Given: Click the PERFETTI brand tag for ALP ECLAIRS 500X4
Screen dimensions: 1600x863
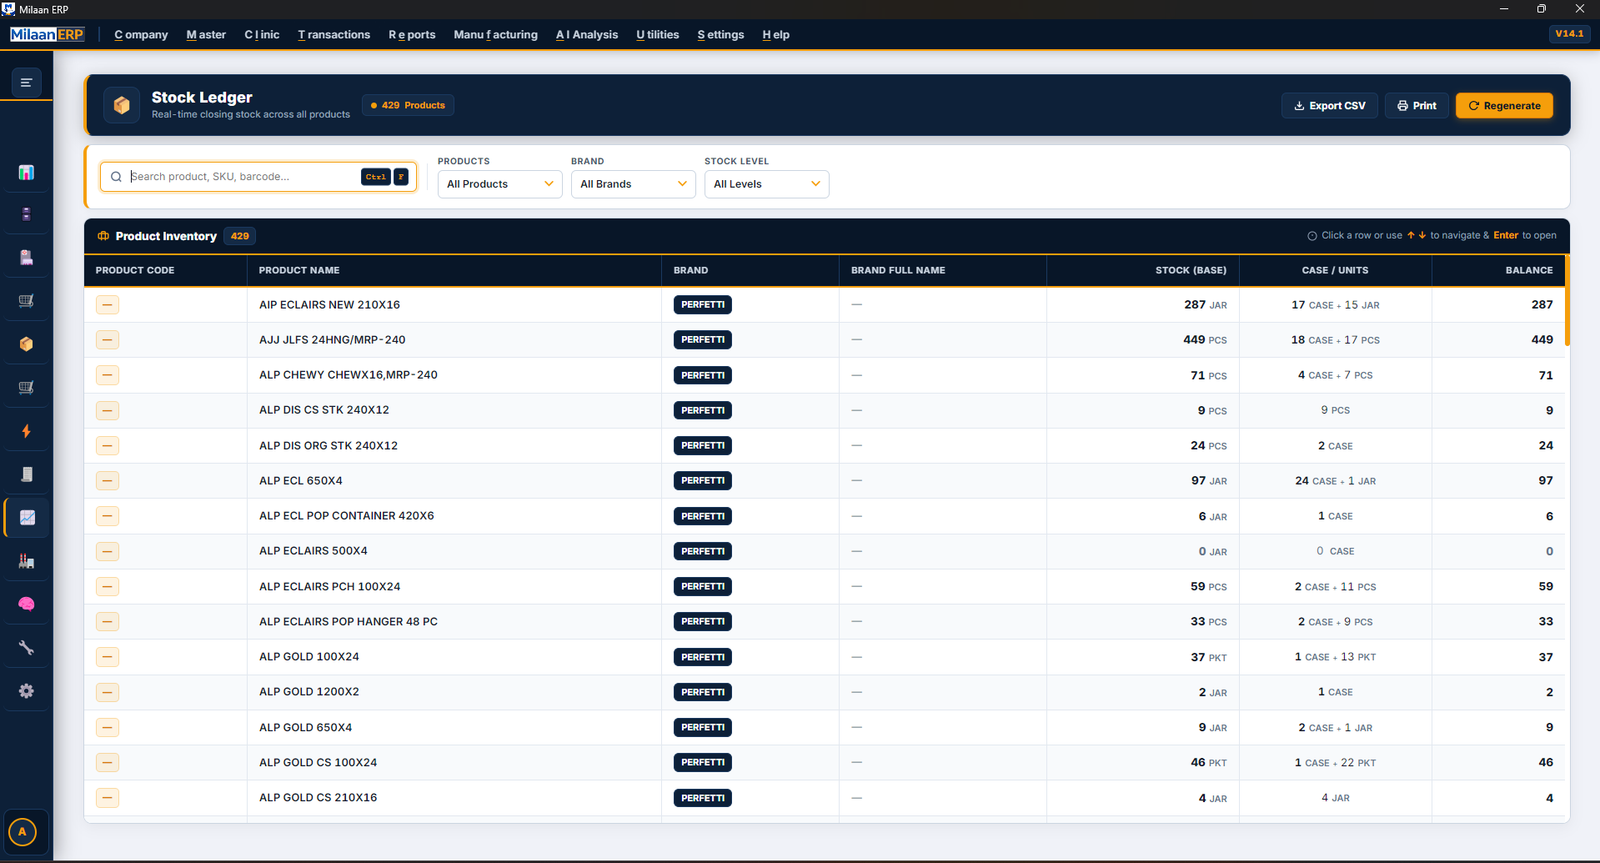Looking at the screenshot, I should click(703, 551).
